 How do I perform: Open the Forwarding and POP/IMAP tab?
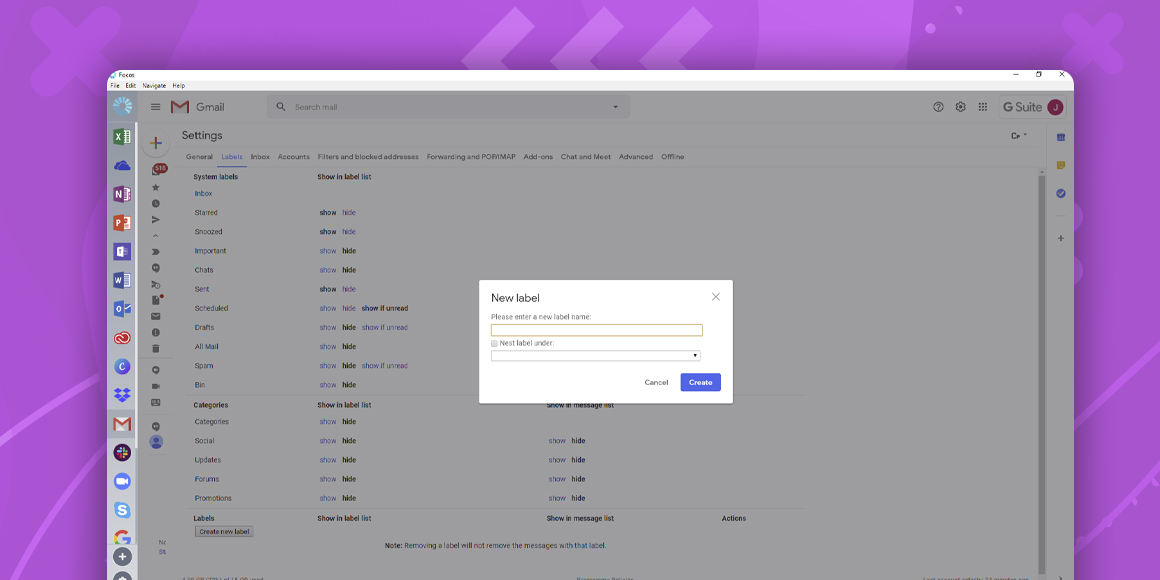pos(471,157)
